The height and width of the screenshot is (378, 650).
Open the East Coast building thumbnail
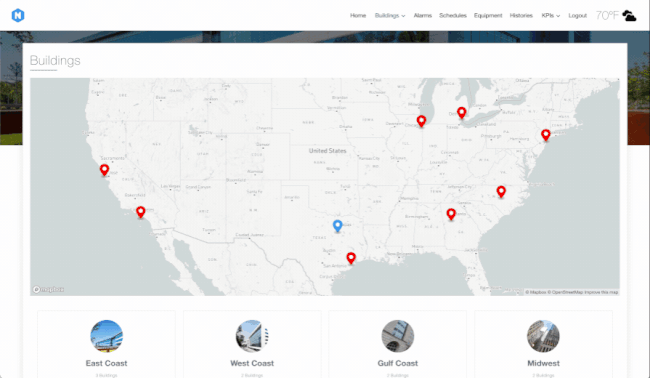[x=107, y=336]
